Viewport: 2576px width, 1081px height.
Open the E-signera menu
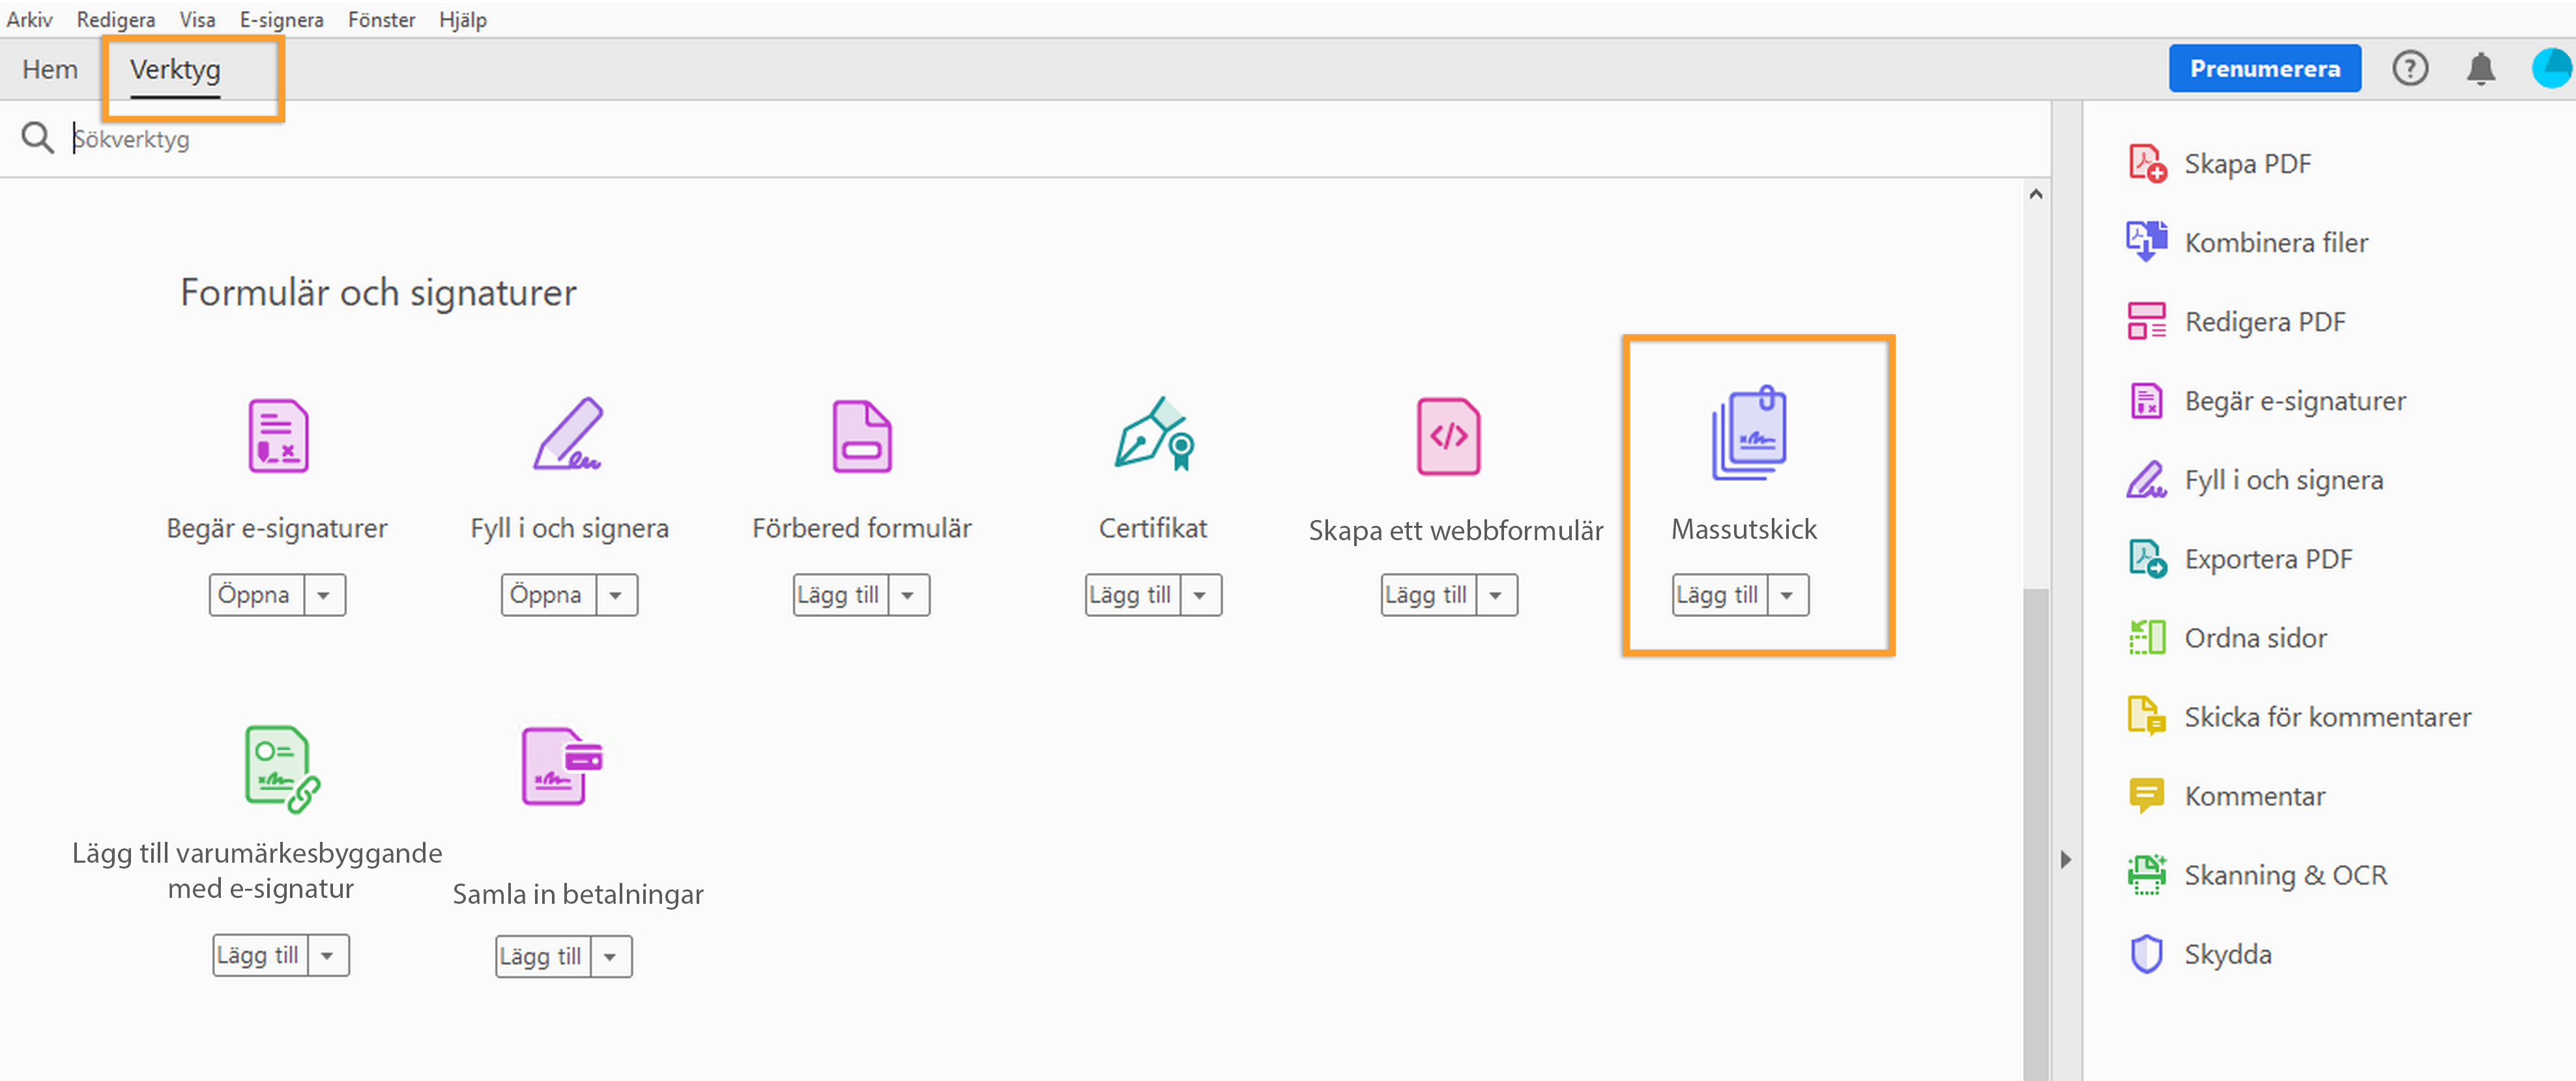(281, 19)
